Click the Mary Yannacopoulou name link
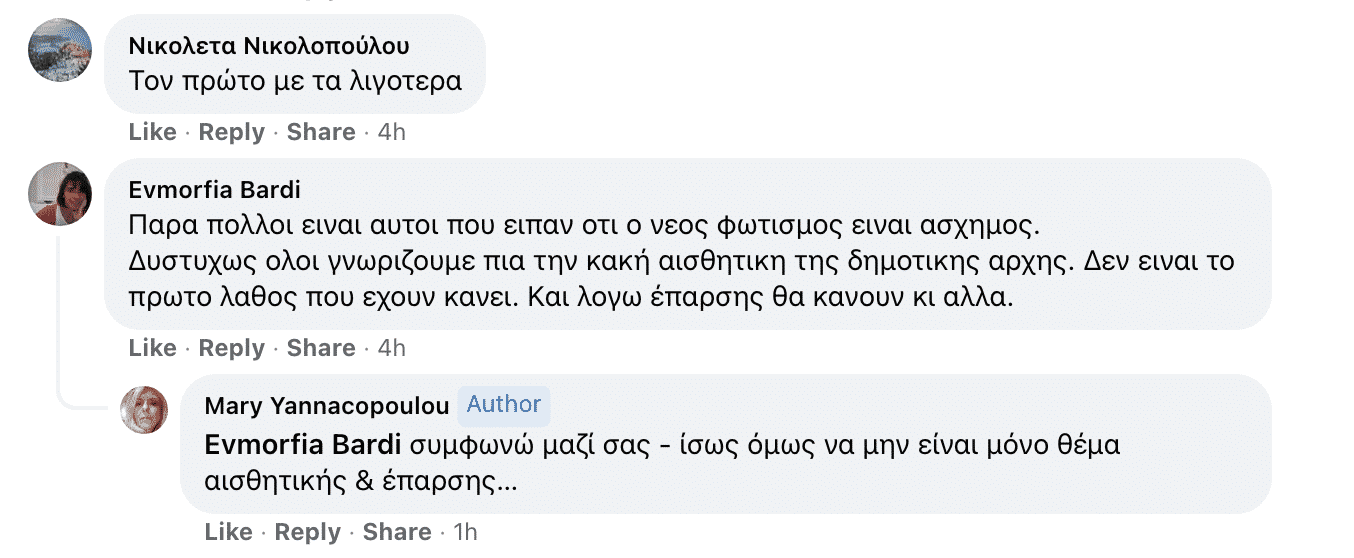The width and height of the screenshot is (1354, 558). 326,405
